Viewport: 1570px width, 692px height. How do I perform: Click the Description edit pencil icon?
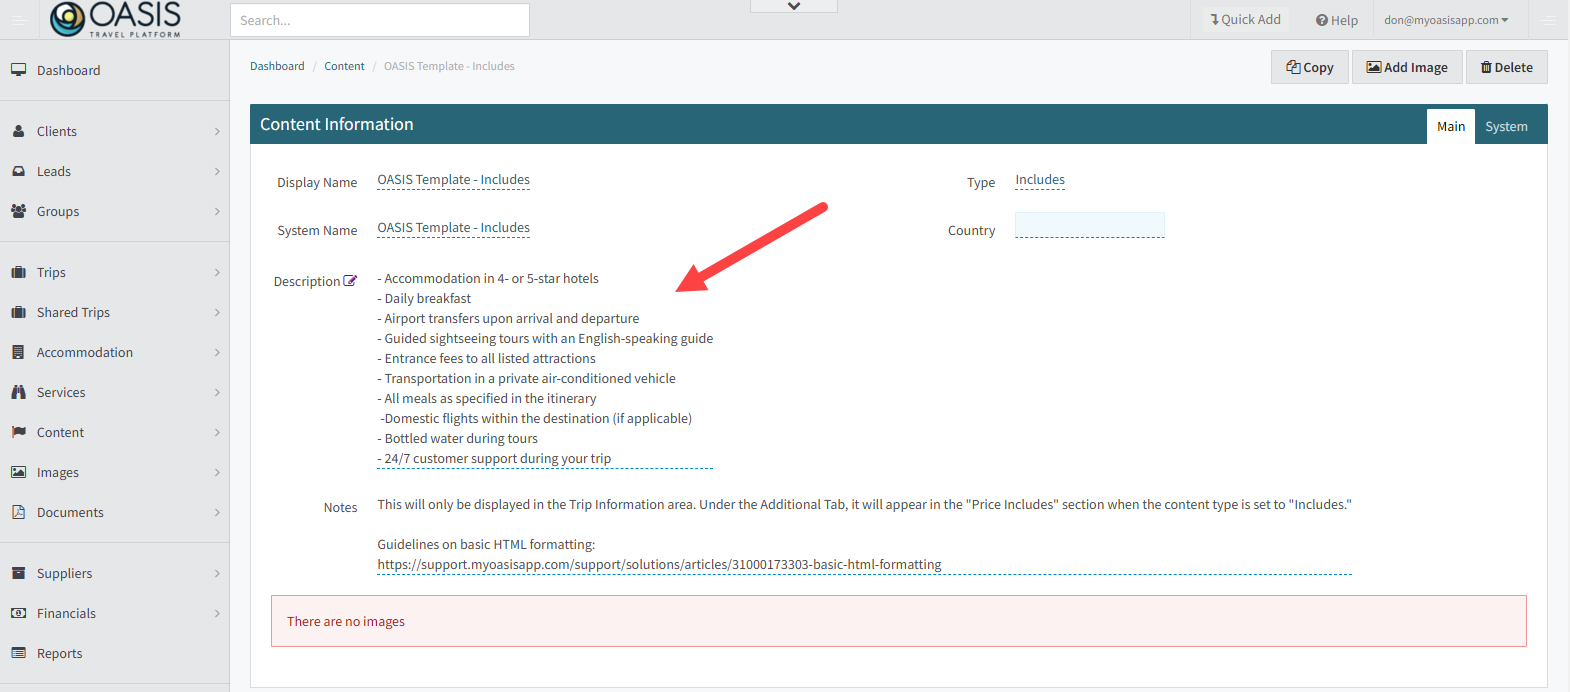coord(350,281)
